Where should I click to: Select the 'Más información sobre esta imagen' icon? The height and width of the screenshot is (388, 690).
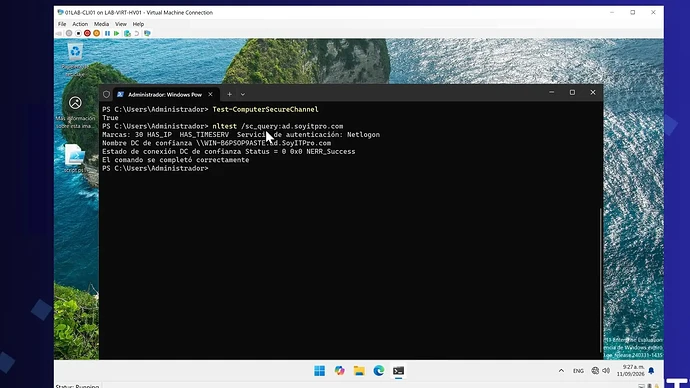tap(75, 112)
